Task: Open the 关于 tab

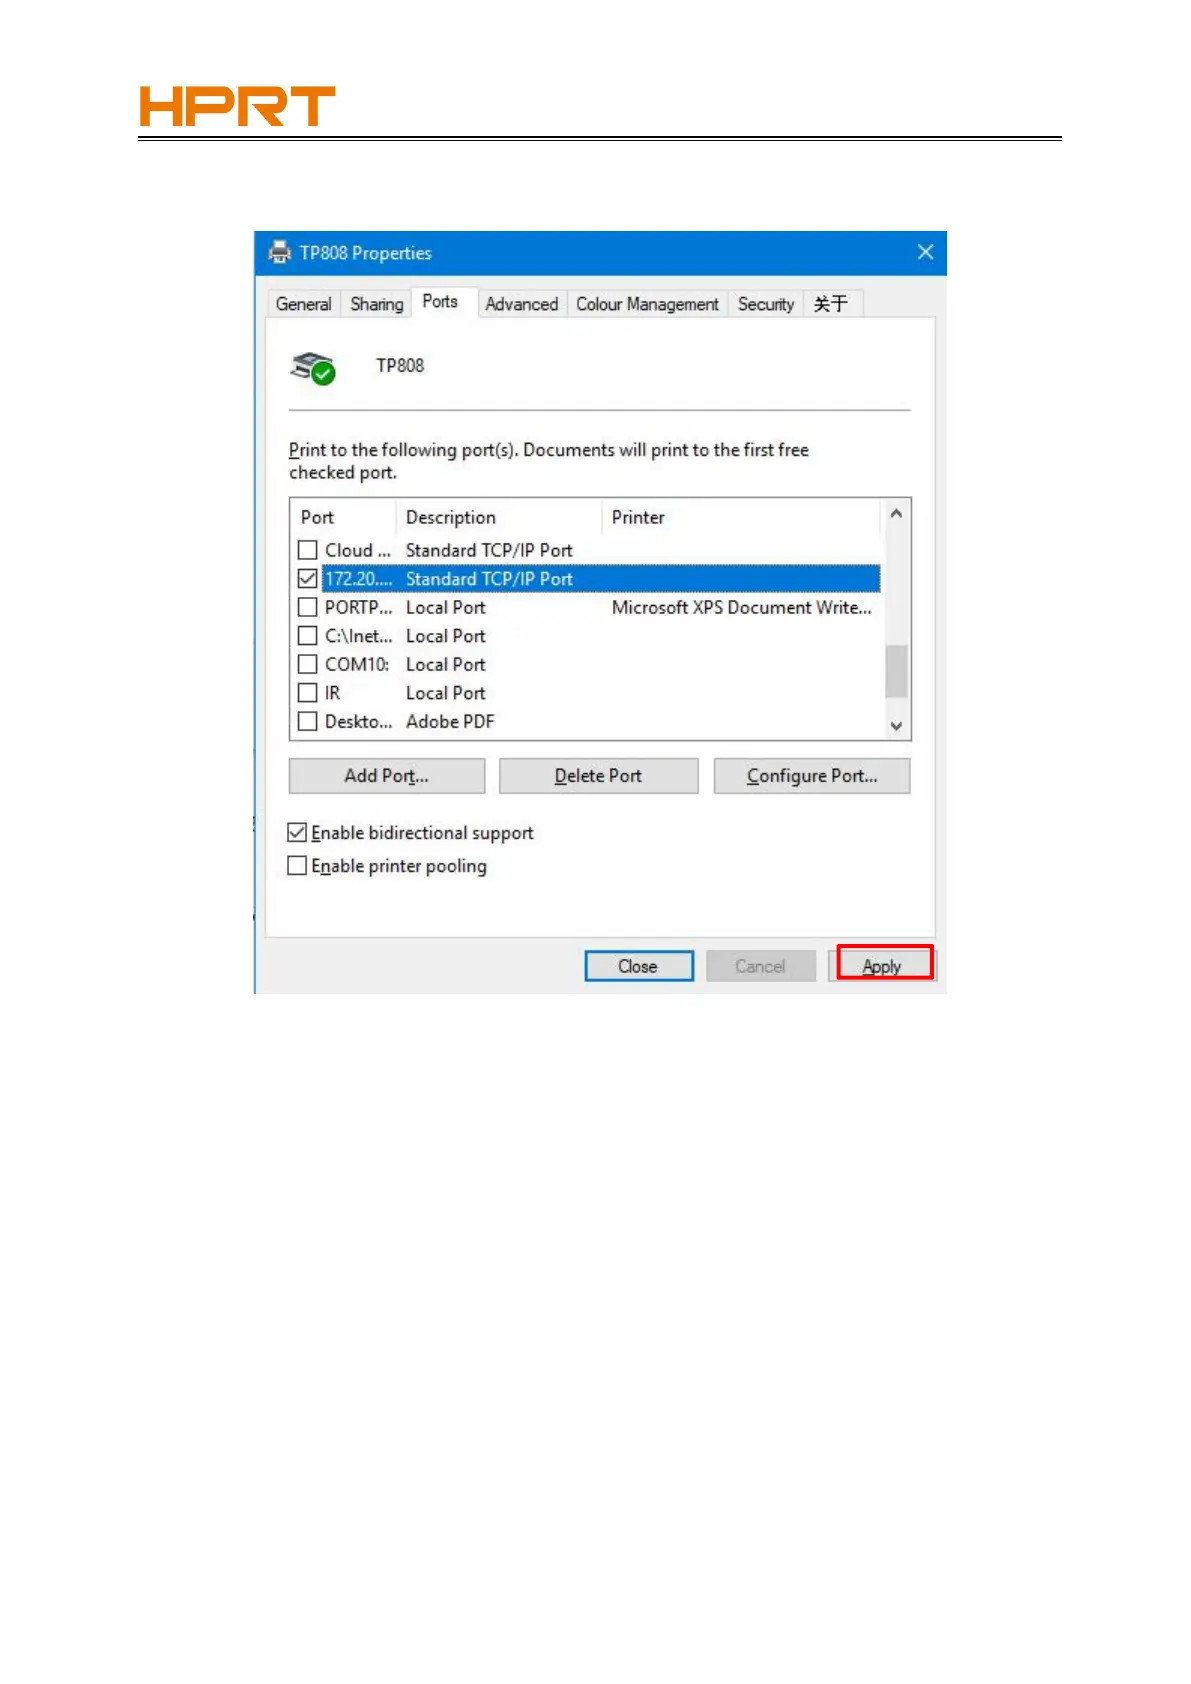Action: 831,304
